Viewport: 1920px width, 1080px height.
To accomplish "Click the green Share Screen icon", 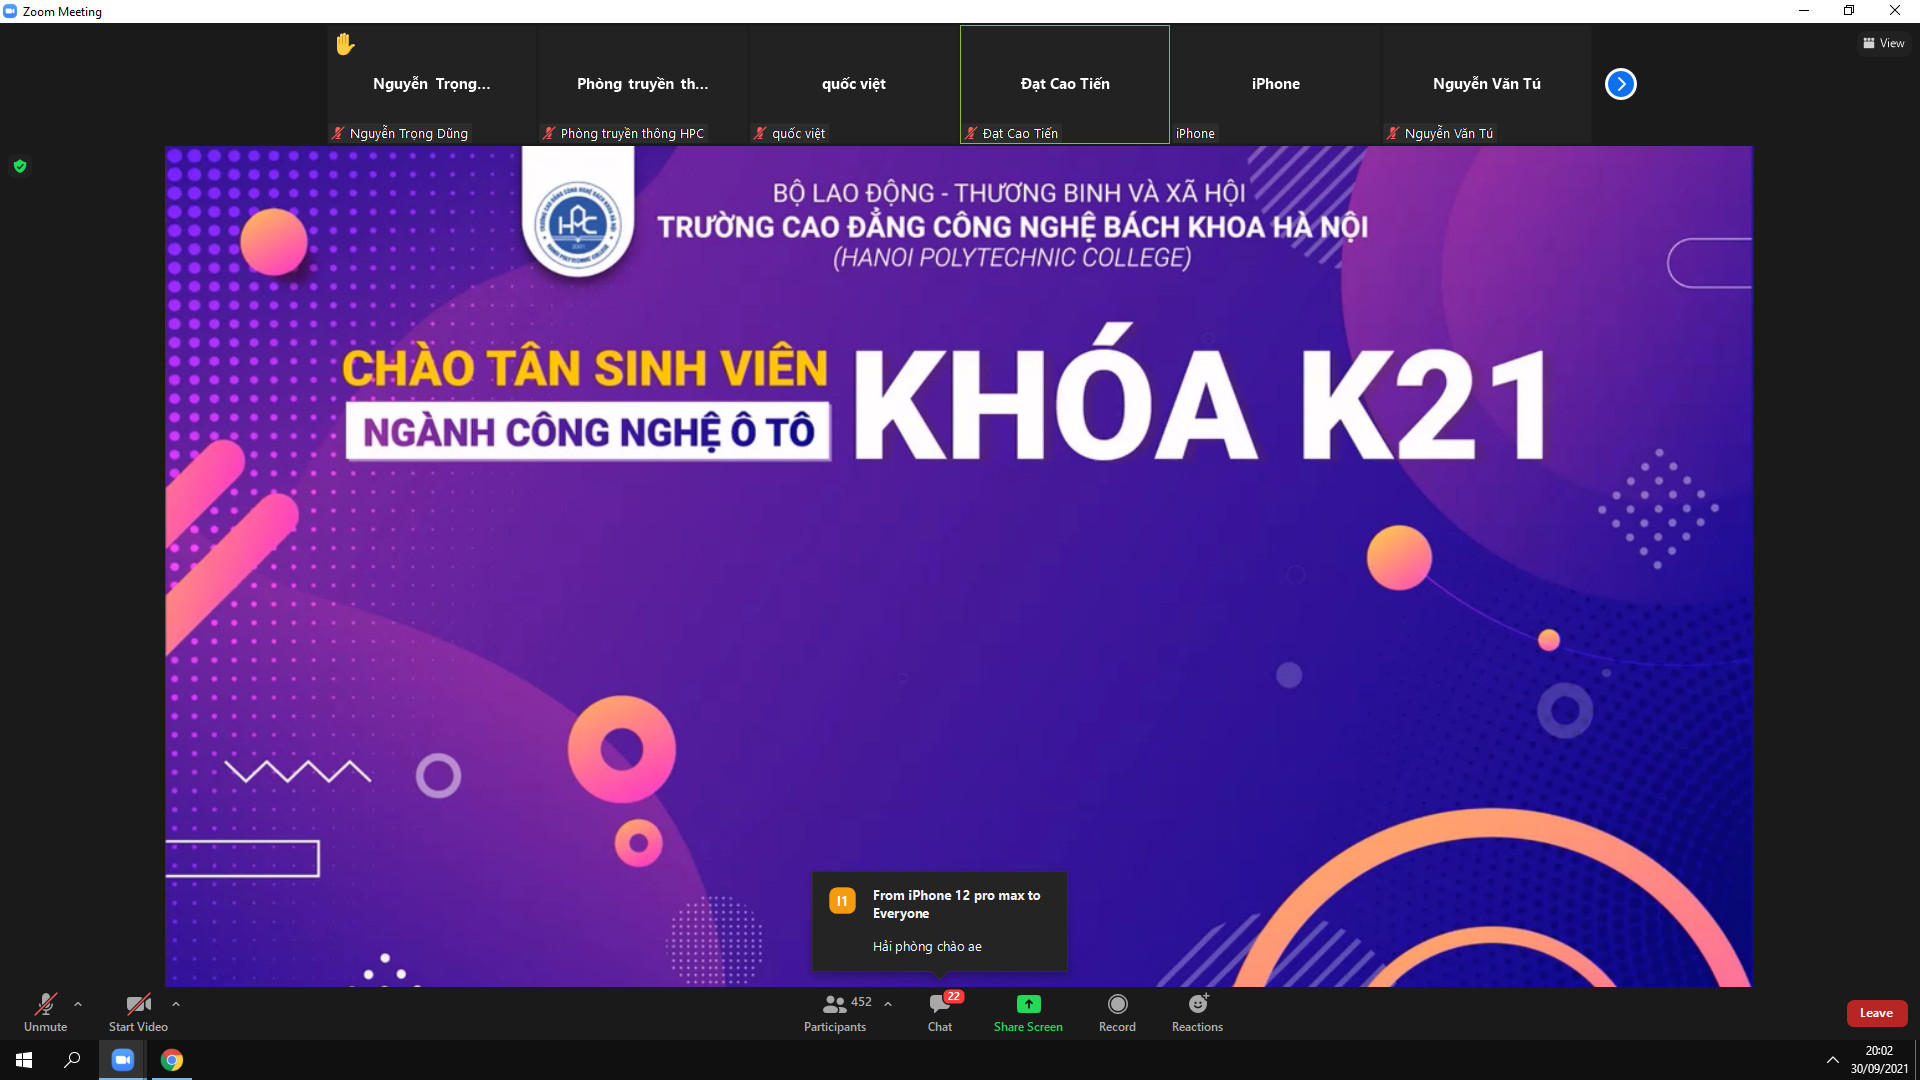I will pyautogui.click(x=1028, y=1004).
